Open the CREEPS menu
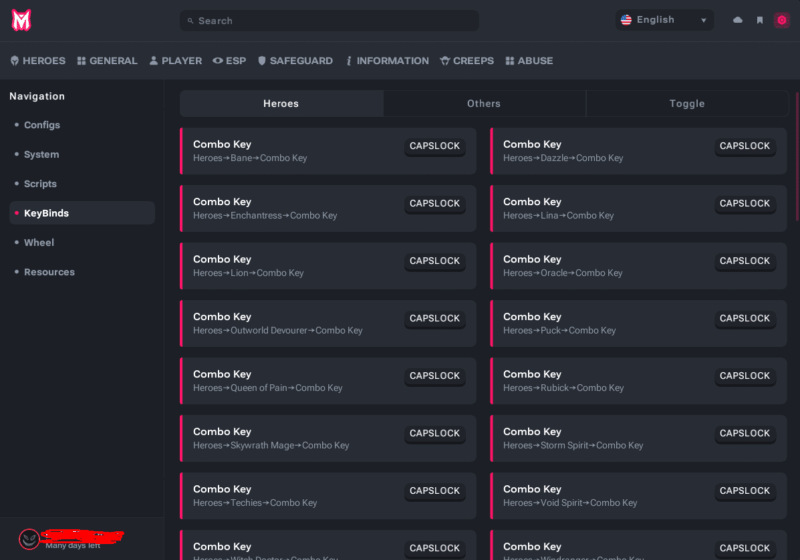The width and height of the screenshot is (800, 560). [467, 61]
